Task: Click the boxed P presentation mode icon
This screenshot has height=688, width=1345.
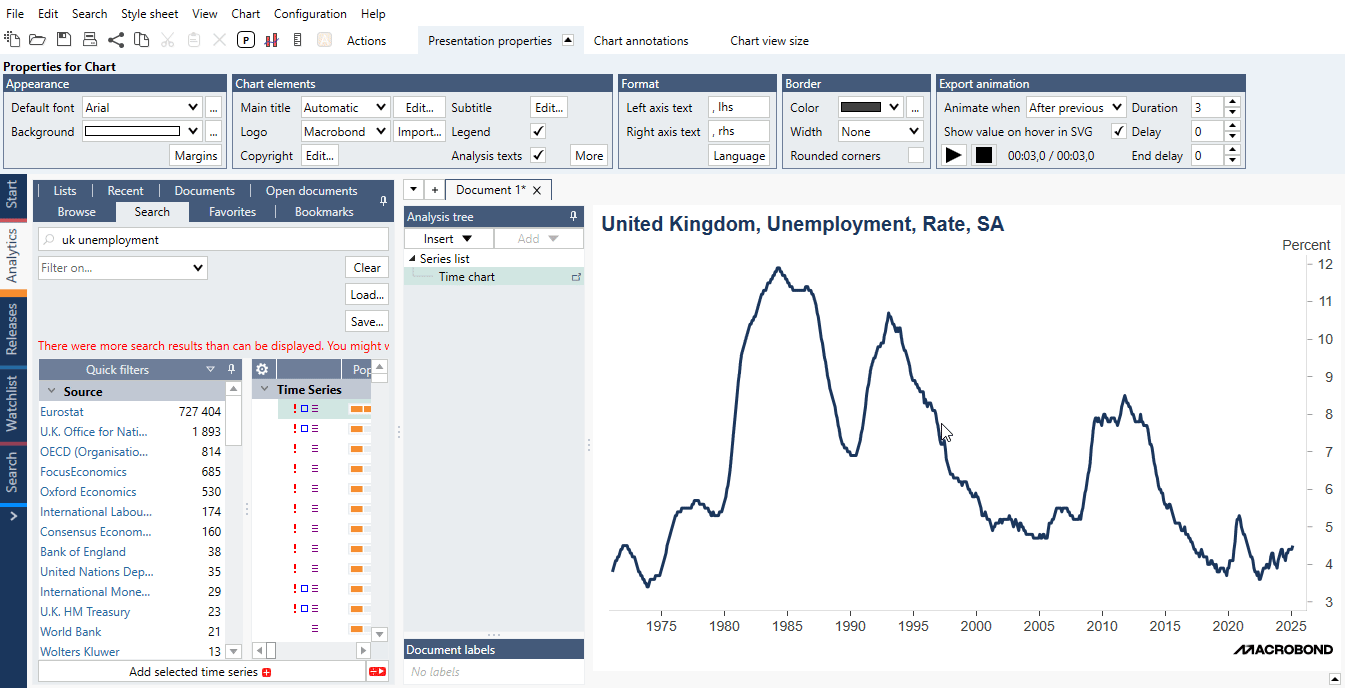Action: coord(246,40)
